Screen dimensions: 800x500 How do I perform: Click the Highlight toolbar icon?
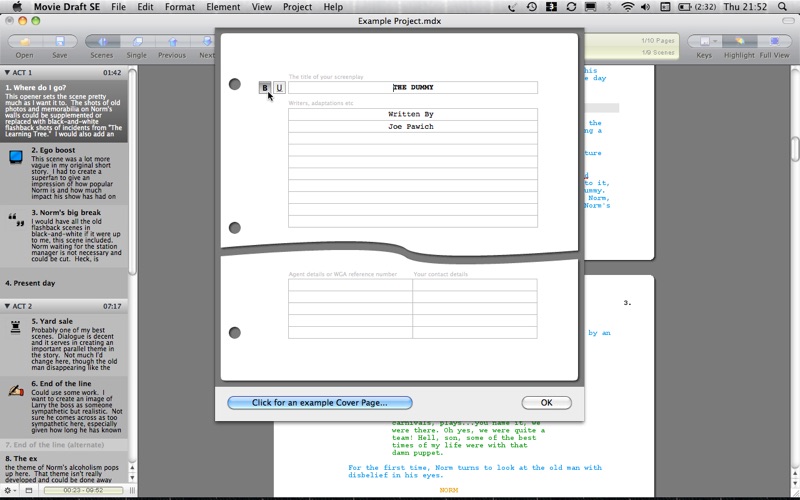tap(739, 42)
